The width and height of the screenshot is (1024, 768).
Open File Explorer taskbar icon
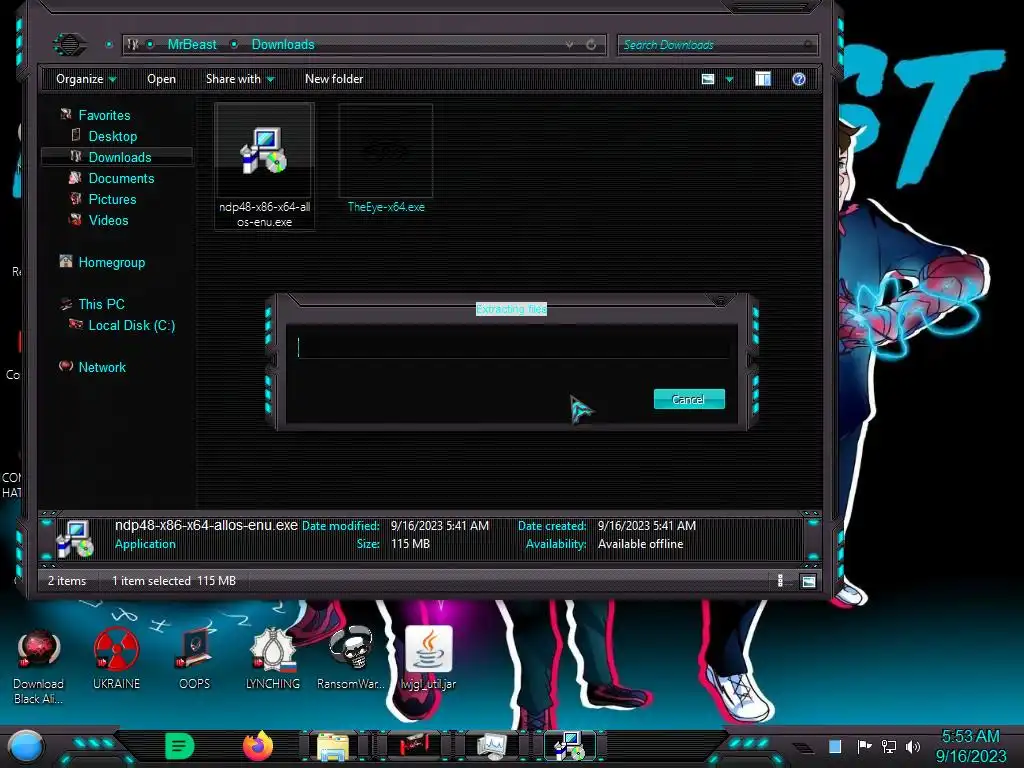pyautogui.click(x=333, y=746)
